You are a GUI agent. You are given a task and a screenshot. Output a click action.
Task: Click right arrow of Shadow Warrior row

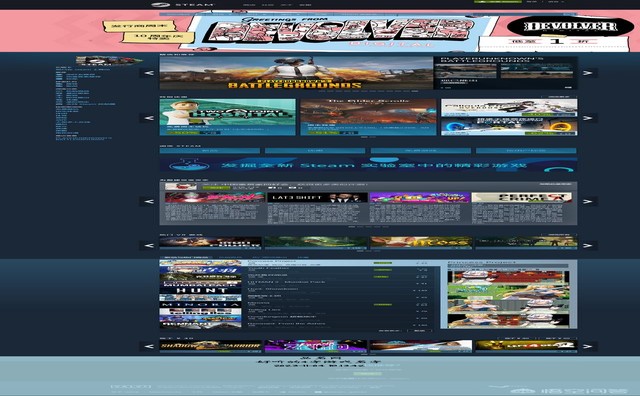click(x=587, y=346)
